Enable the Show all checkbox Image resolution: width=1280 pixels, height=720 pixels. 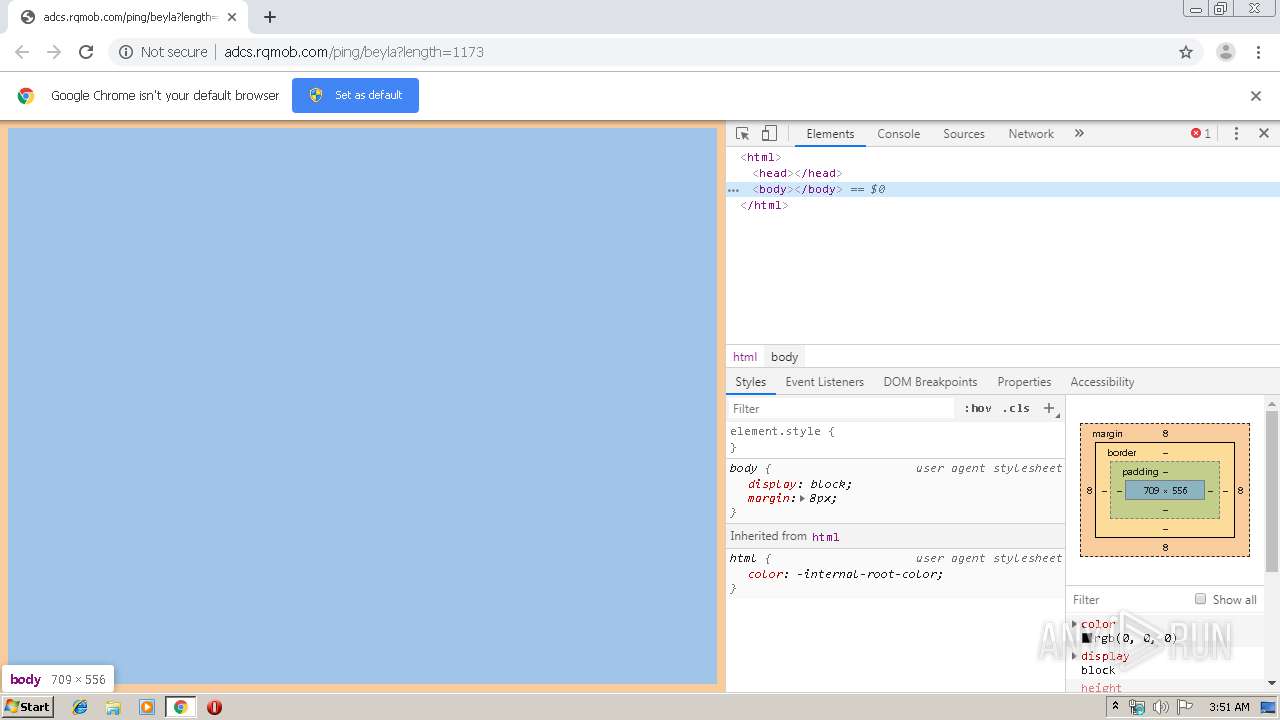[x=1200, y=599]
